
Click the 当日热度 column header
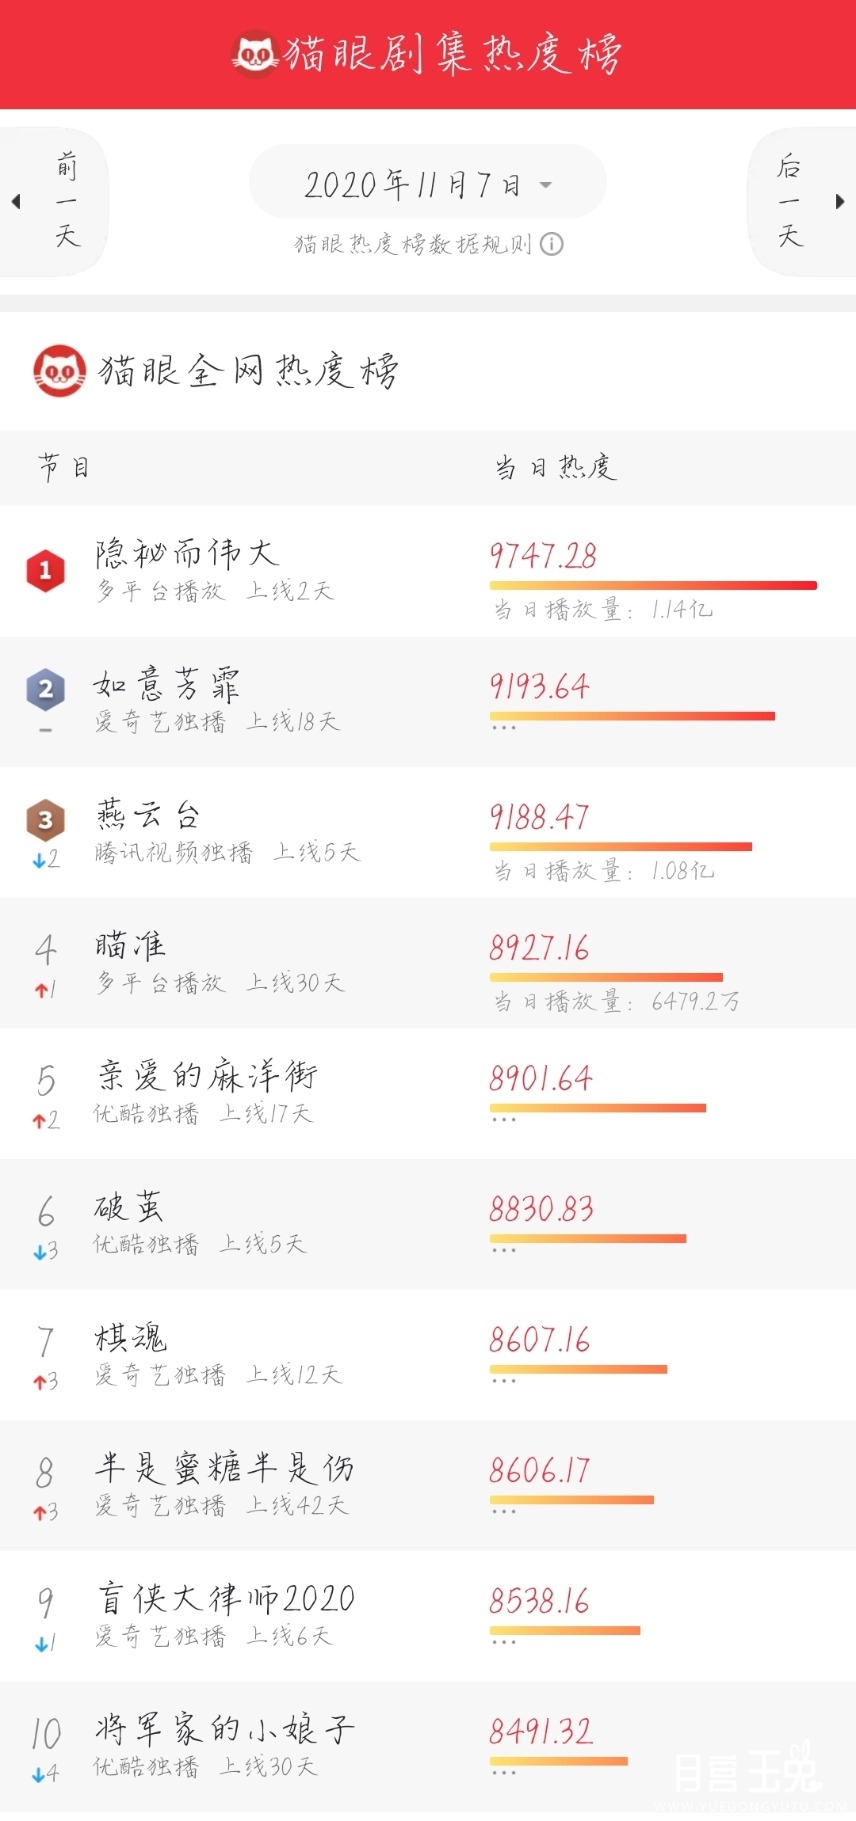[555, 467]
